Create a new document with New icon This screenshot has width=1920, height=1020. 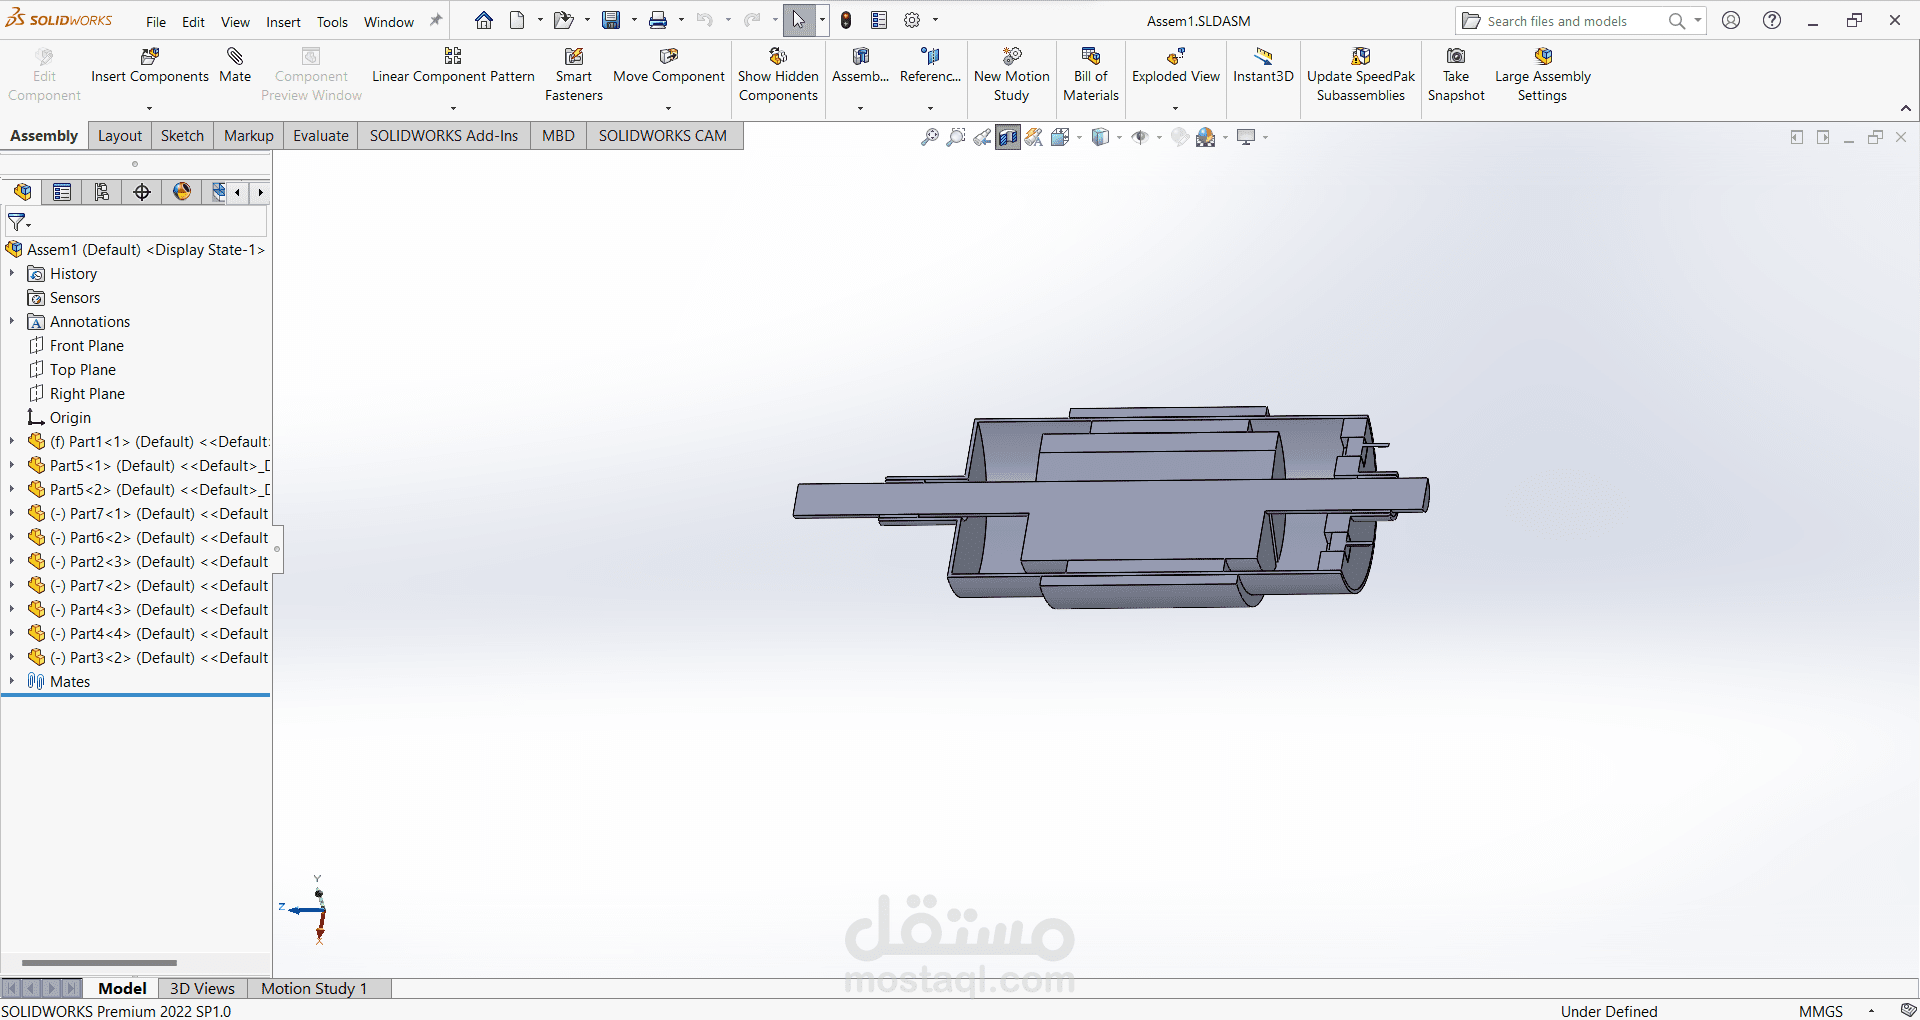click(x=517, y=20)
